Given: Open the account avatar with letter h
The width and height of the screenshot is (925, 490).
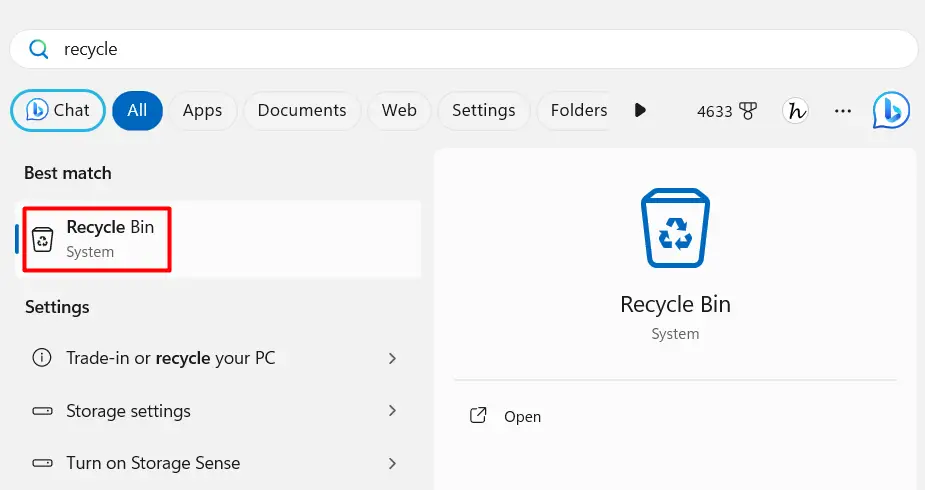Looking at the screenshot, I should (x=796, y=111).
